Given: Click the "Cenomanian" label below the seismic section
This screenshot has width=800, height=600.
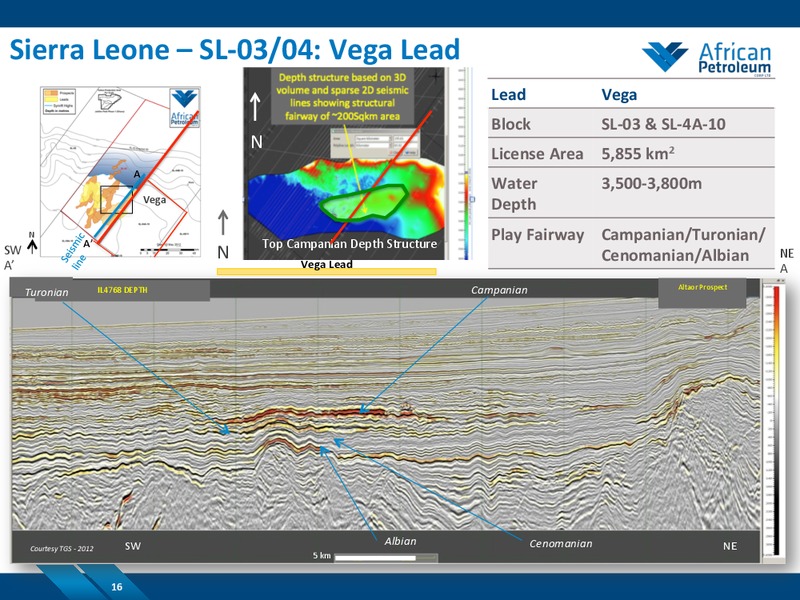Looking at the screenshot, I should coord(561,544).
